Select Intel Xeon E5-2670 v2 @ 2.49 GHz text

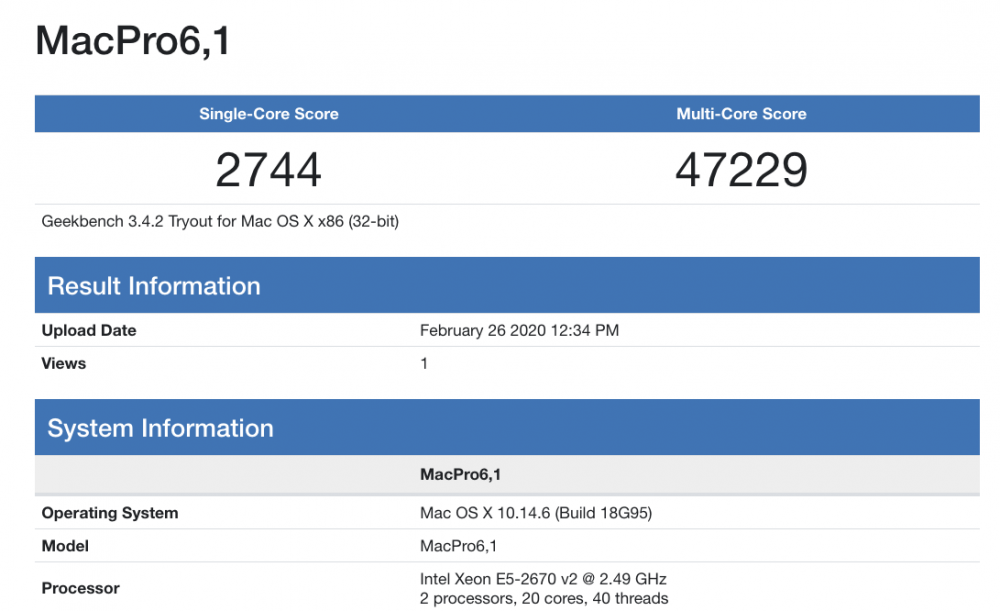pyautogui.click(x=543, y=579)
